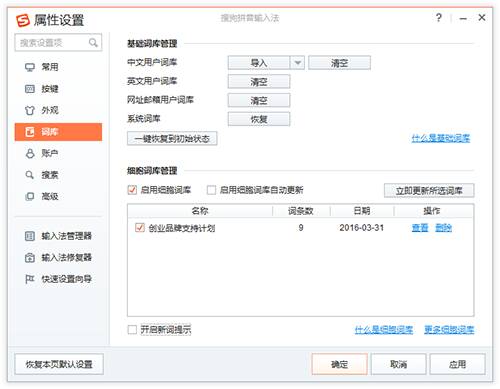Open the 按键 keyboard icon section
This screenshot has width=500, height=389.
tap(30, 89)
